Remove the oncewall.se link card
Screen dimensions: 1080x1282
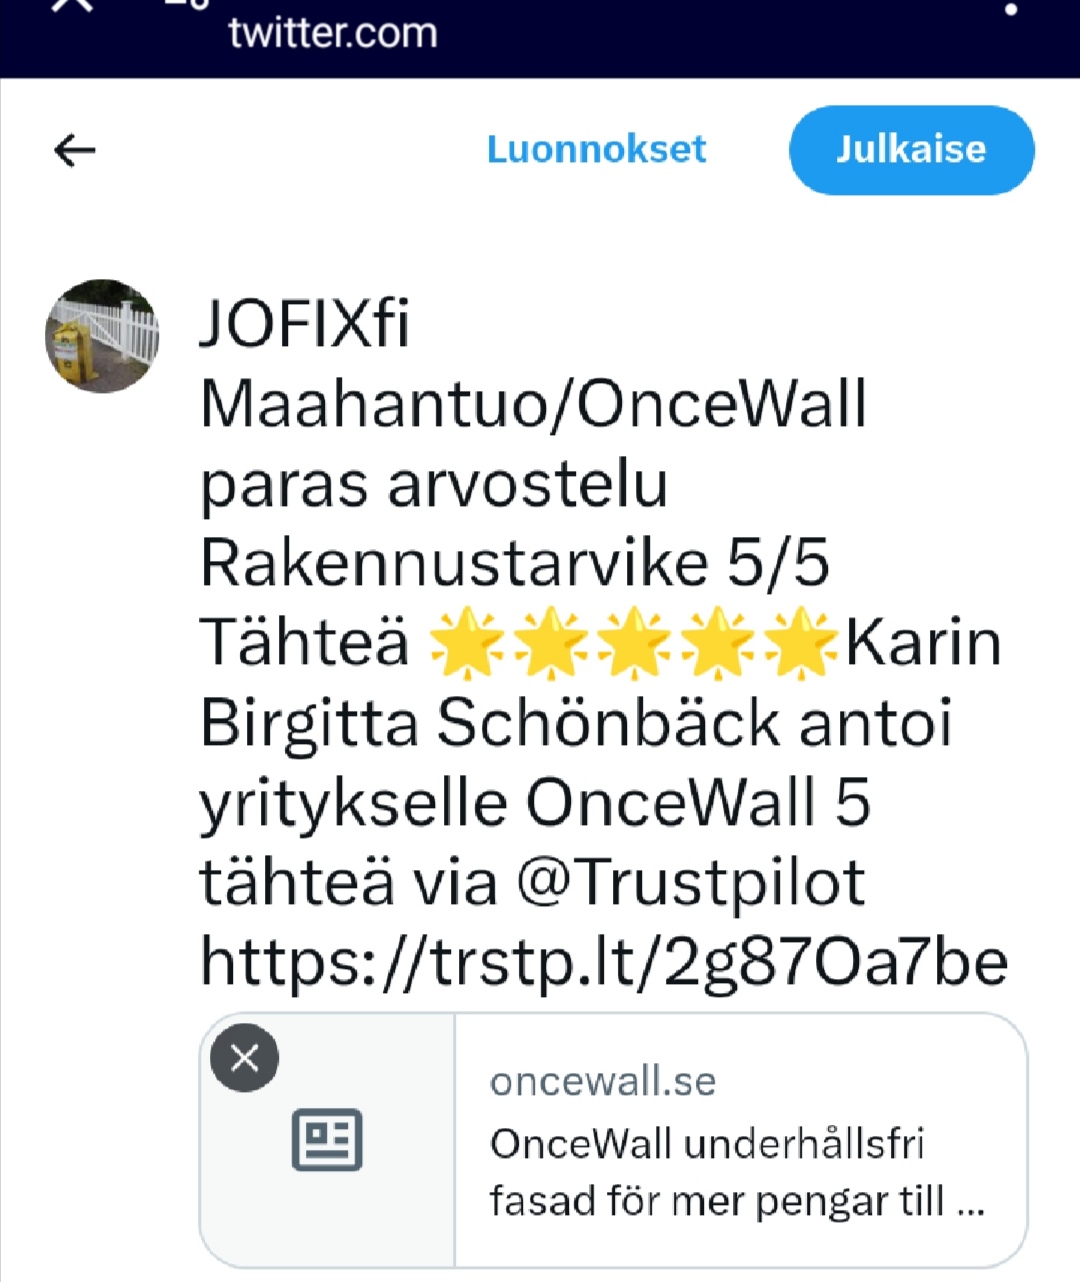(x=244, y=1057)
